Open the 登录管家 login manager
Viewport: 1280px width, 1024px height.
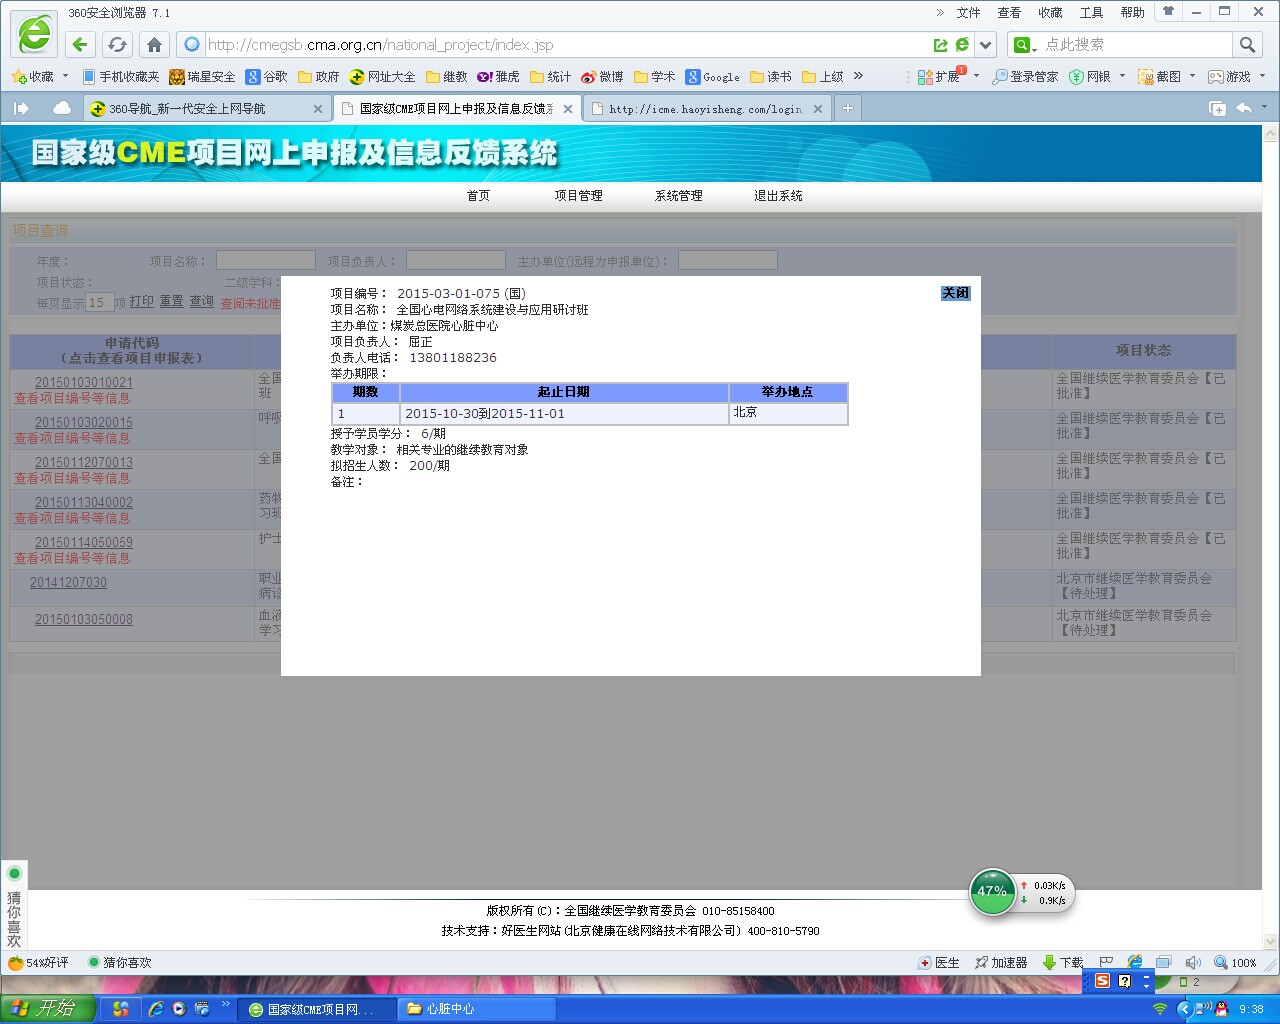click(1025, 77)
